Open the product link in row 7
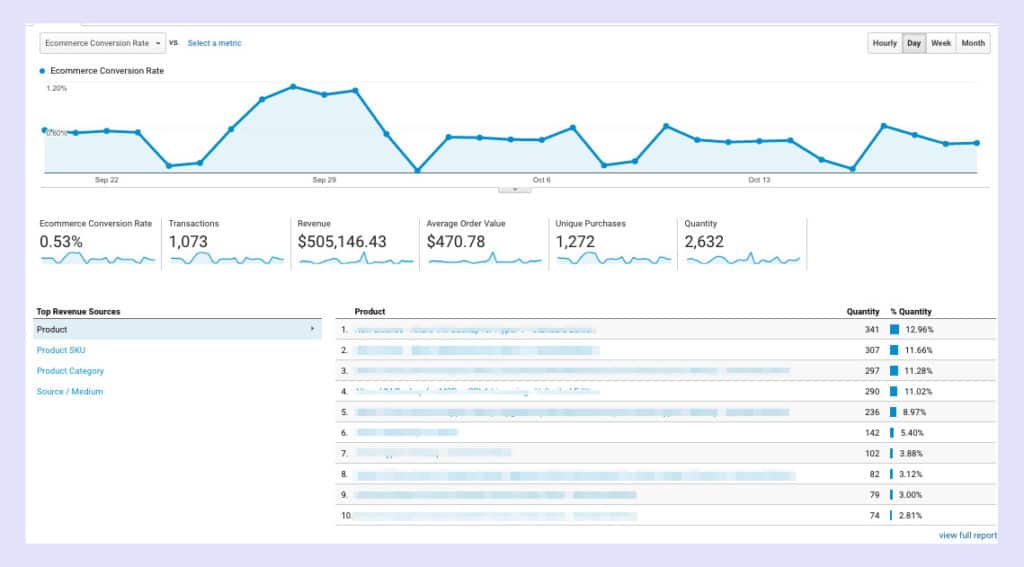This screenshot has height=567, width=1024. [x=433, y=453]
